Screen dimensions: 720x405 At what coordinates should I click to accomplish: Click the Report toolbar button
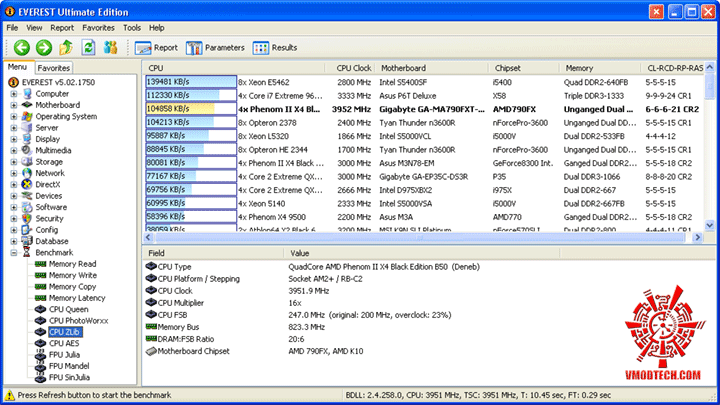(x=156, y=48)
